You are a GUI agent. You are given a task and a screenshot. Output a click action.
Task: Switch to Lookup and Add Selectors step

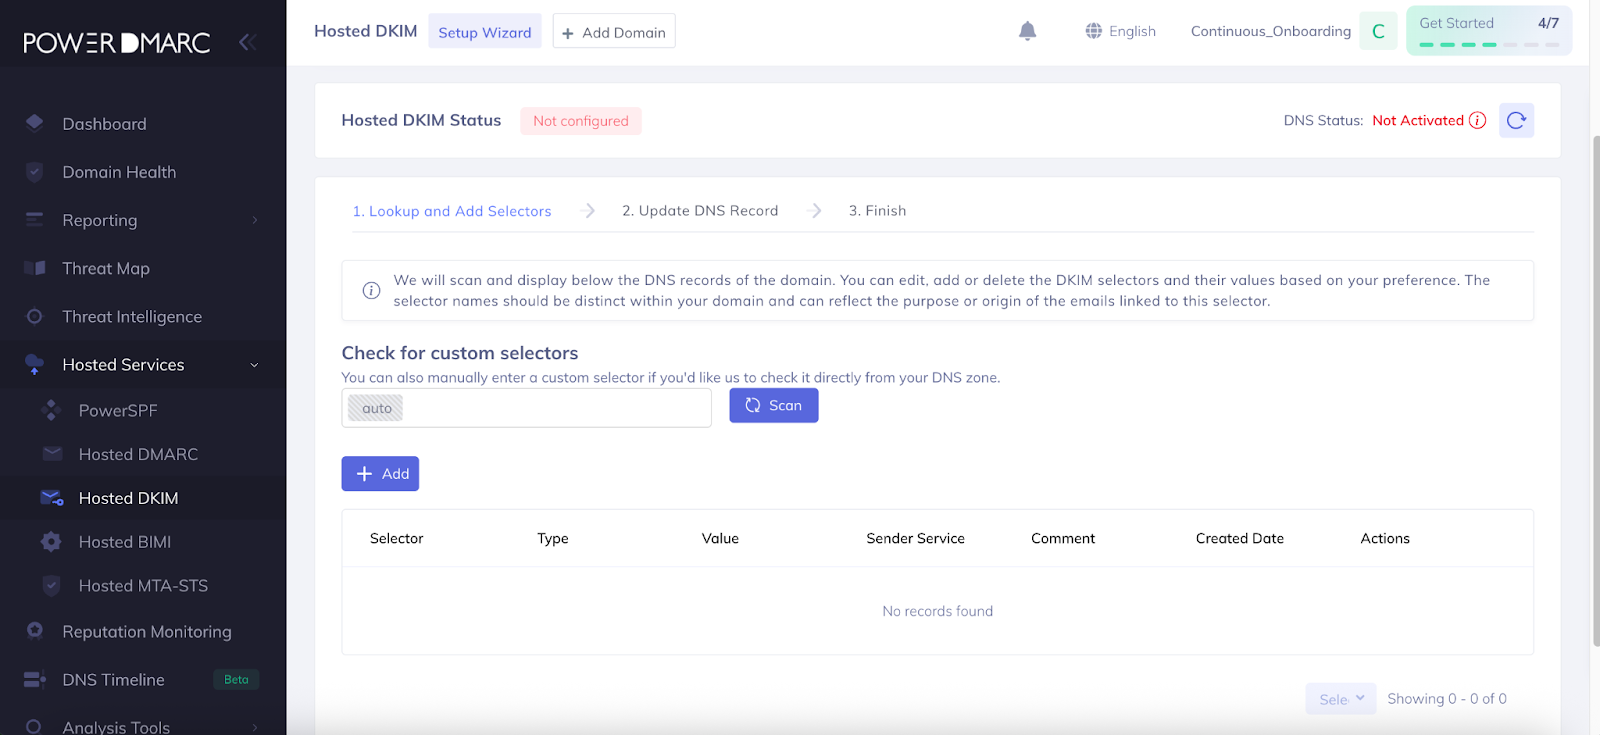coord(451,211)
